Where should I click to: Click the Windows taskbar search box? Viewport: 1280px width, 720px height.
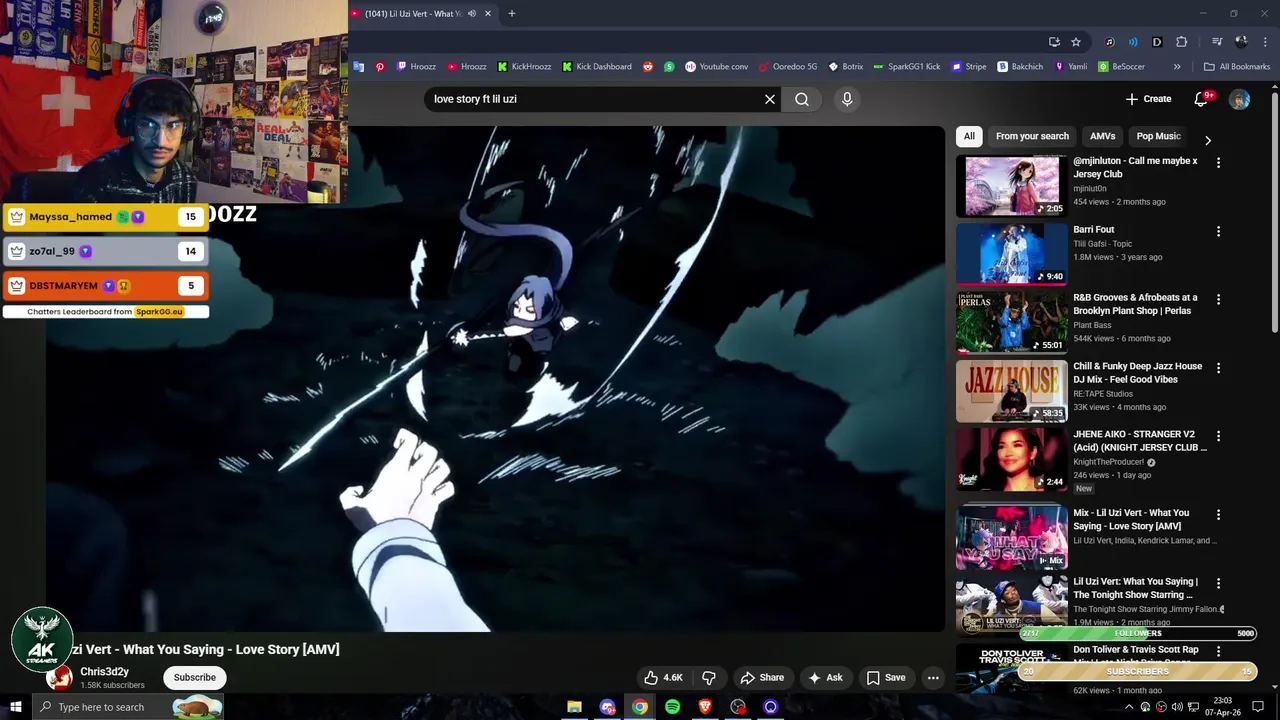click(127, 707)
